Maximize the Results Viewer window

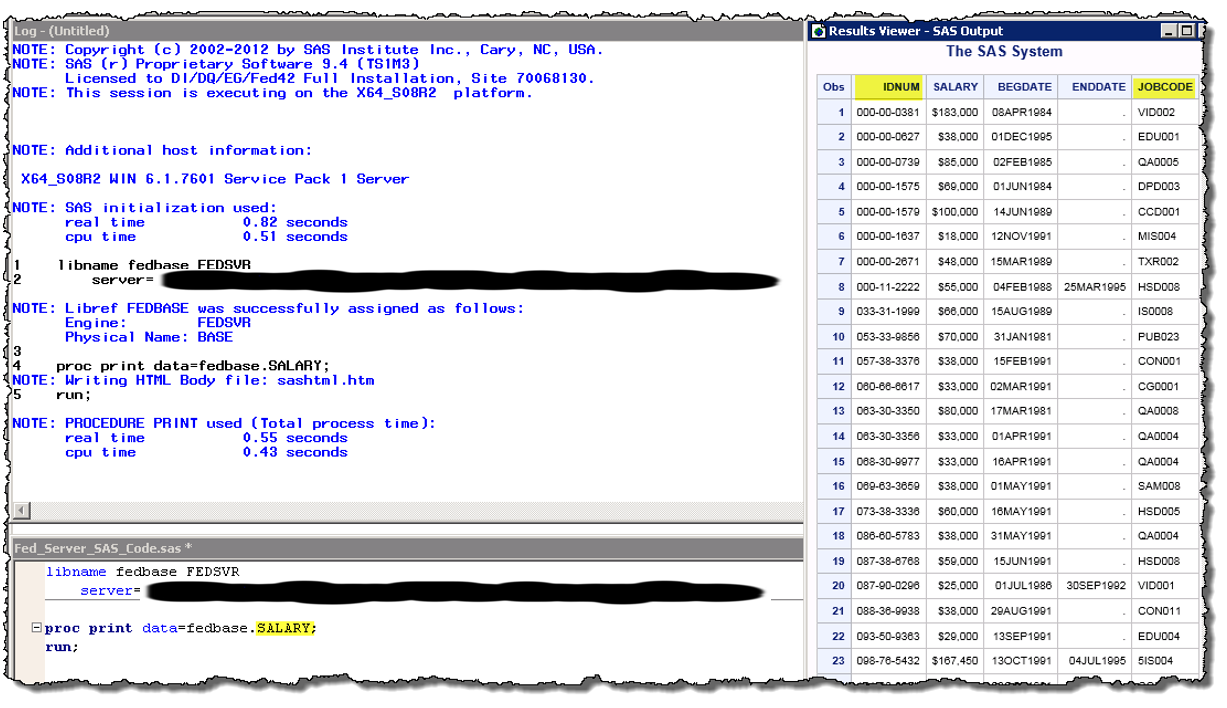[1186, 31]
